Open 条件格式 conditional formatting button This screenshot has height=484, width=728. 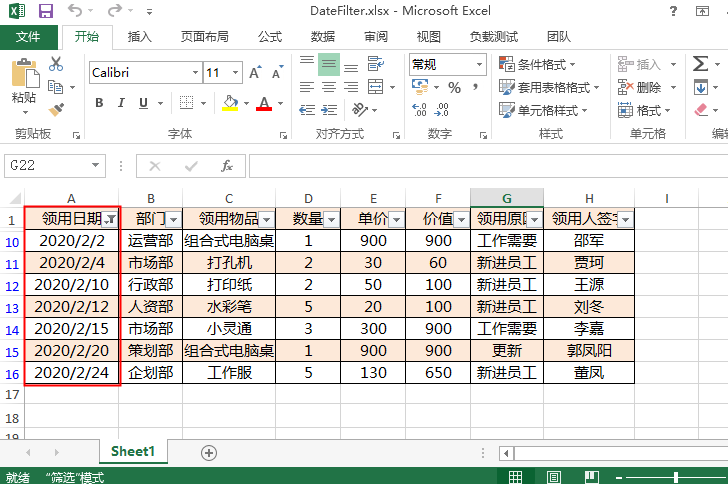click(537, 64)
